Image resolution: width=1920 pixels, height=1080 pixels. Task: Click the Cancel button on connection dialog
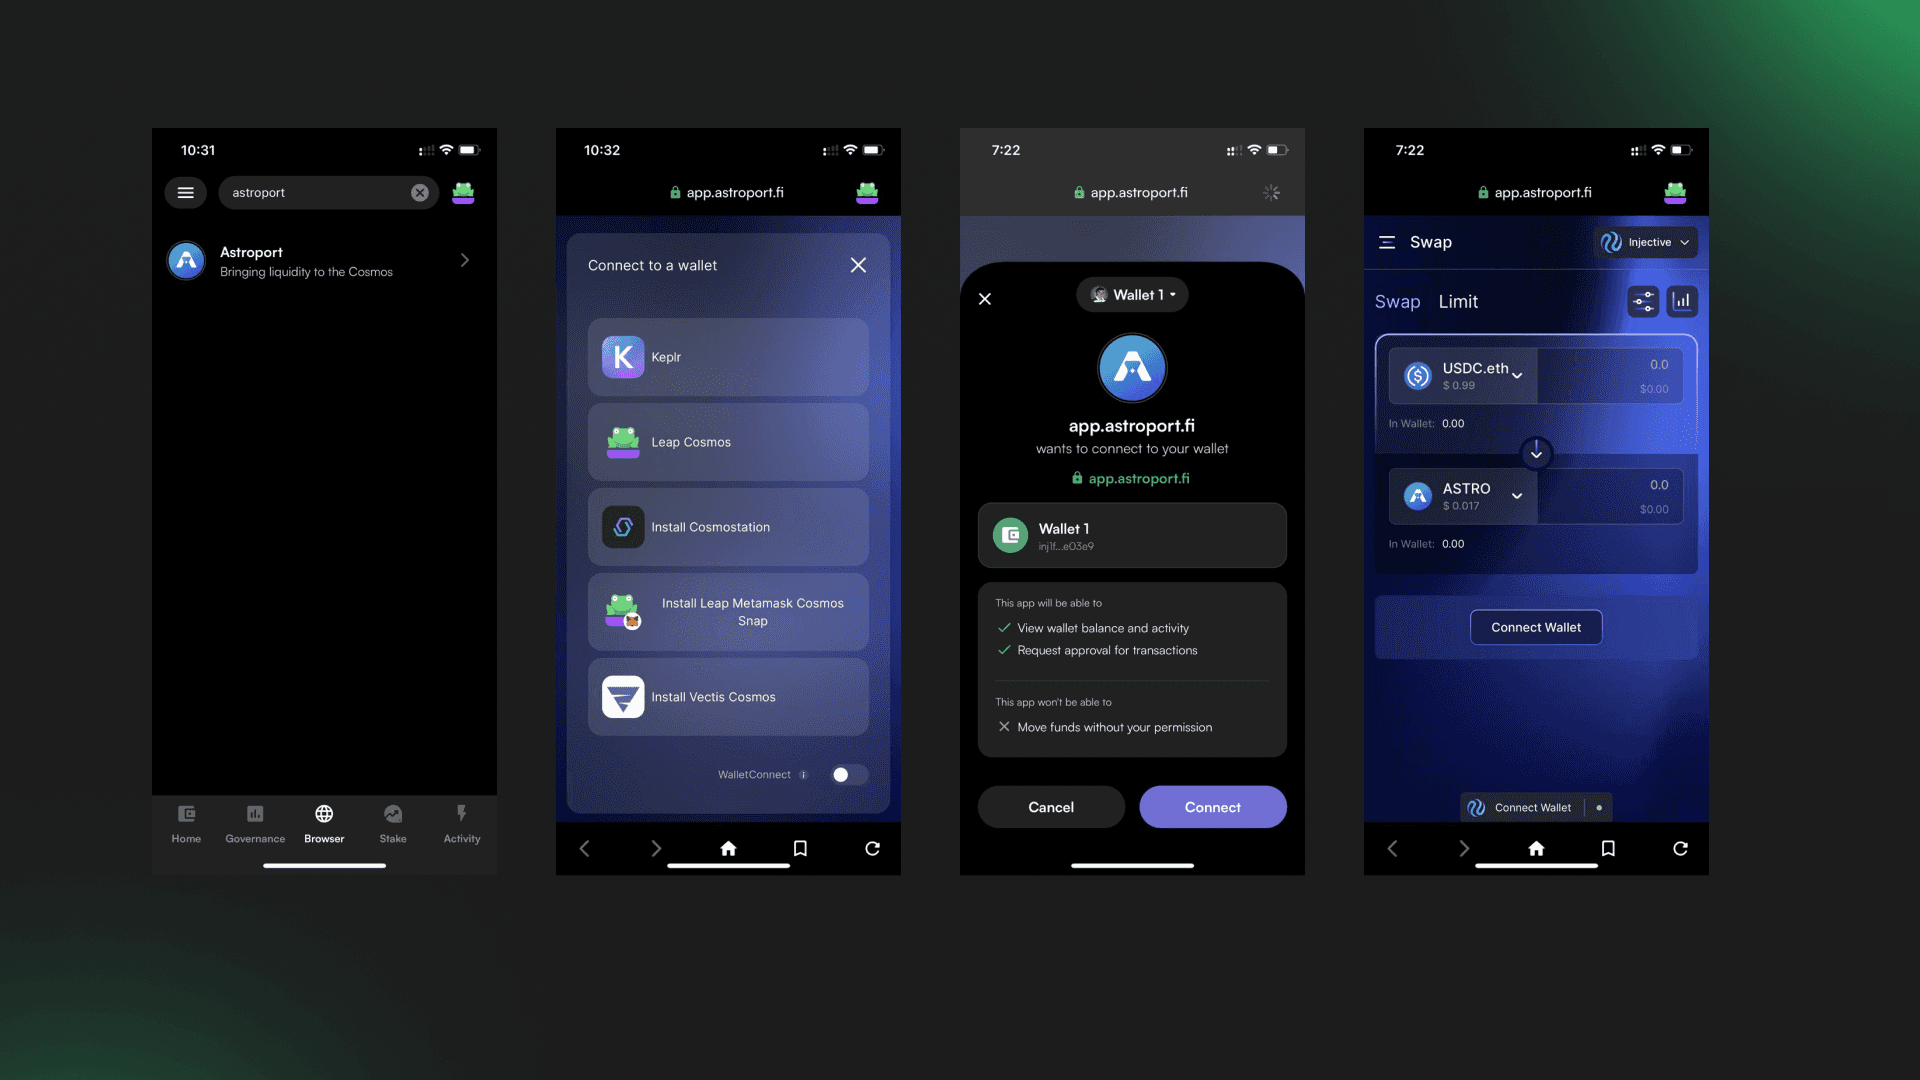1051,807
